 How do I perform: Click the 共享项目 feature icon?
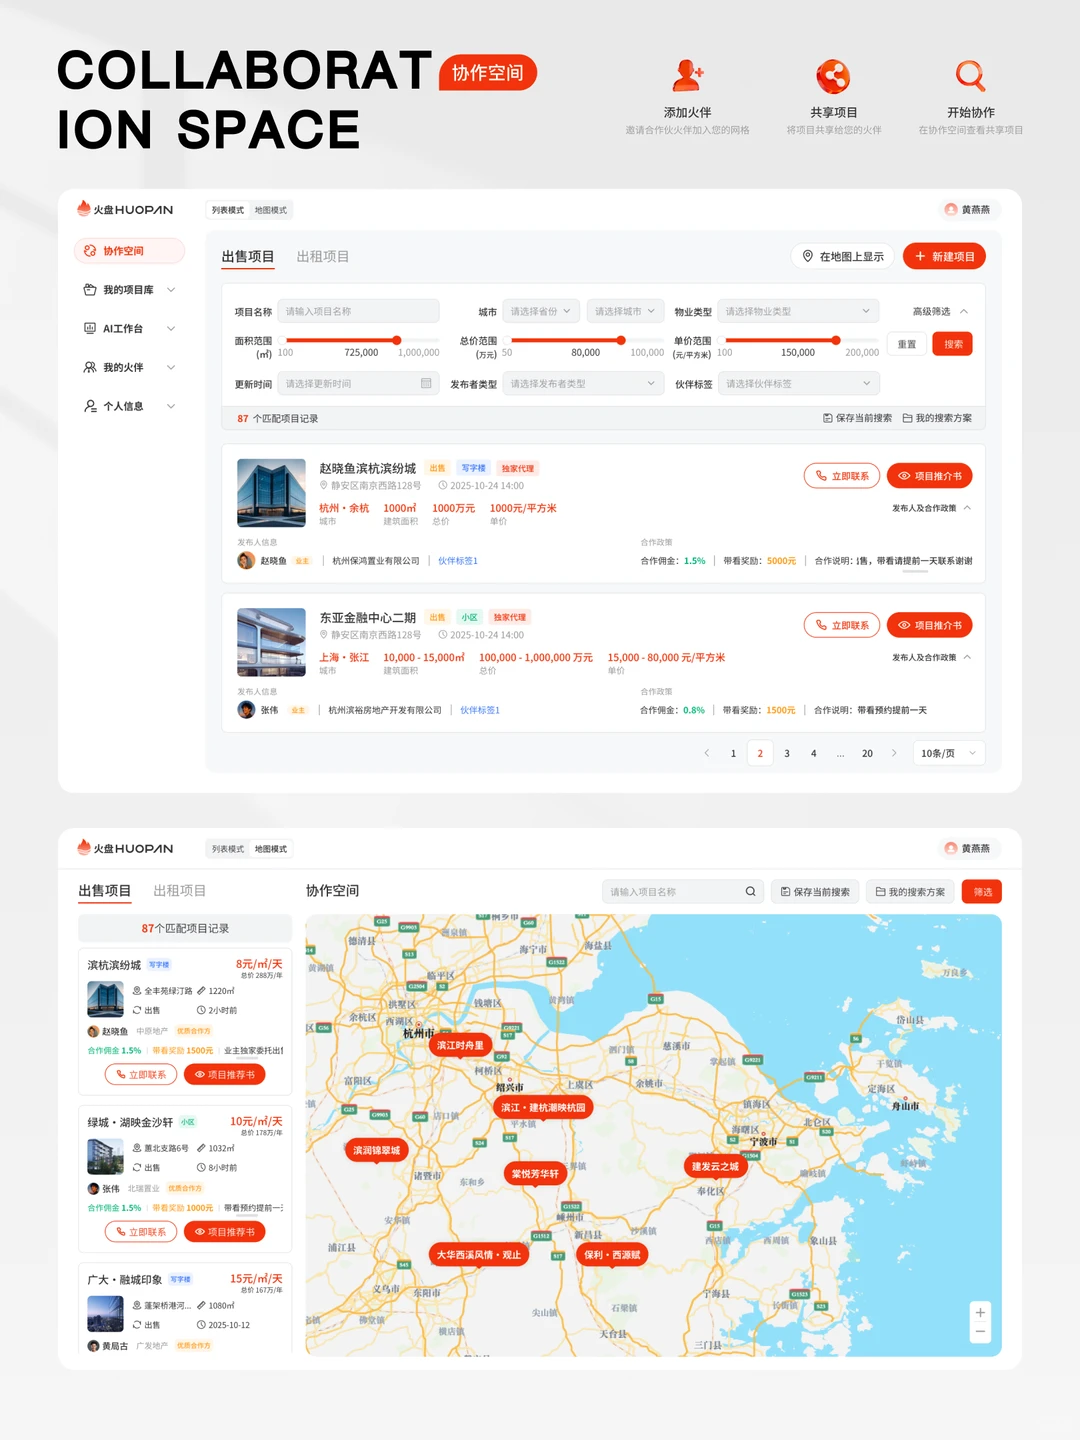point(834,78)
